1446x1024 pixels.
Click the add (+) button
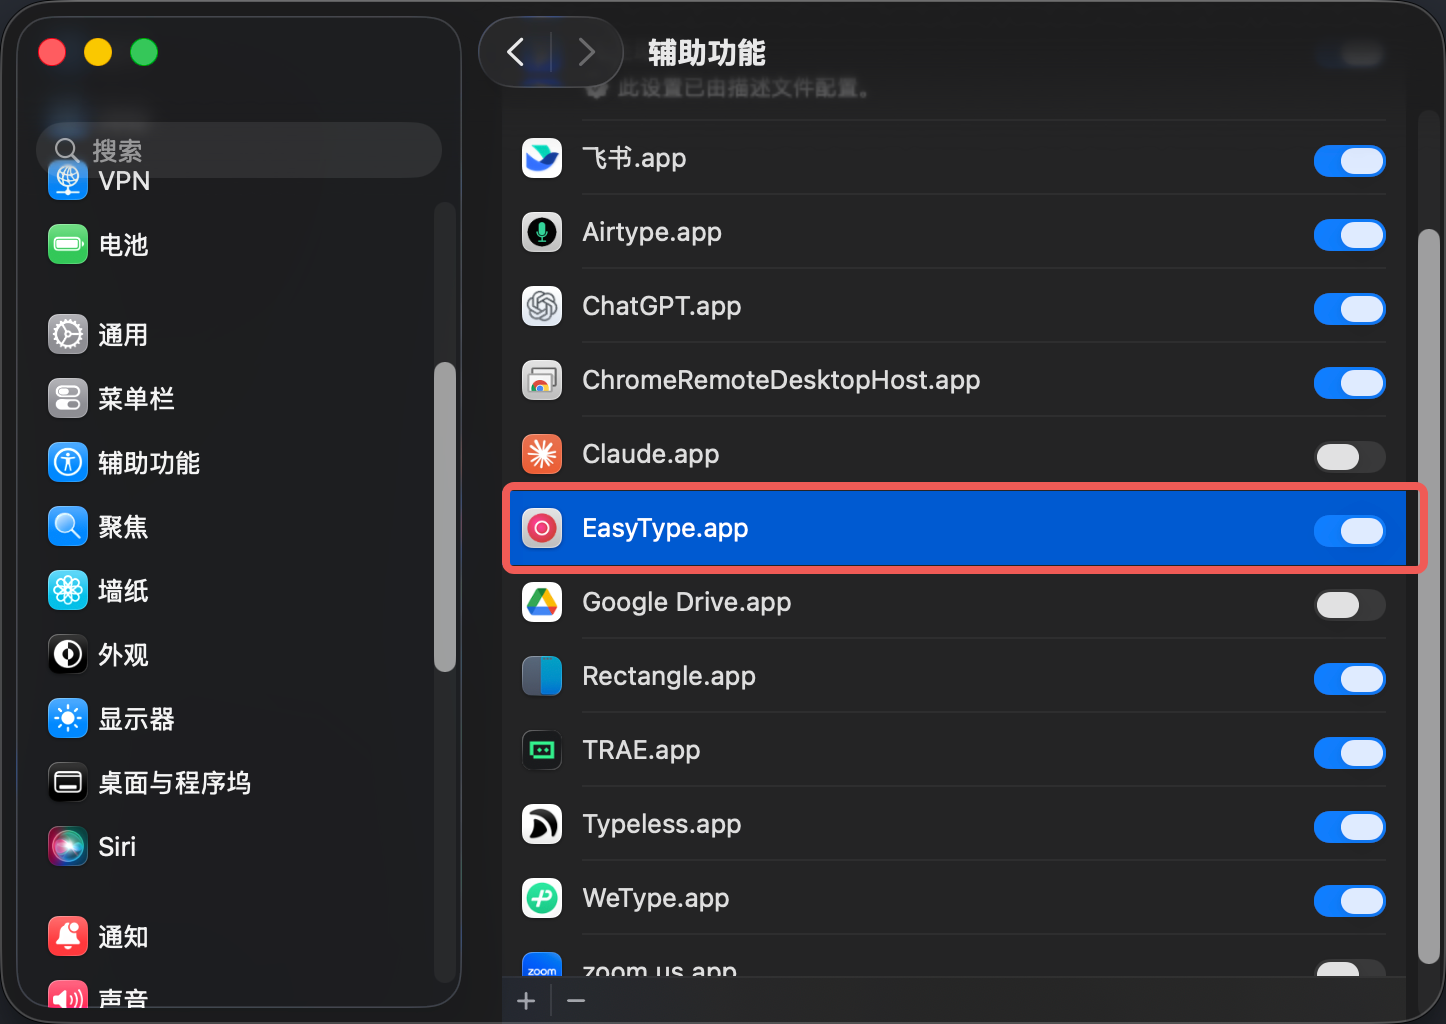coord(526,999)
